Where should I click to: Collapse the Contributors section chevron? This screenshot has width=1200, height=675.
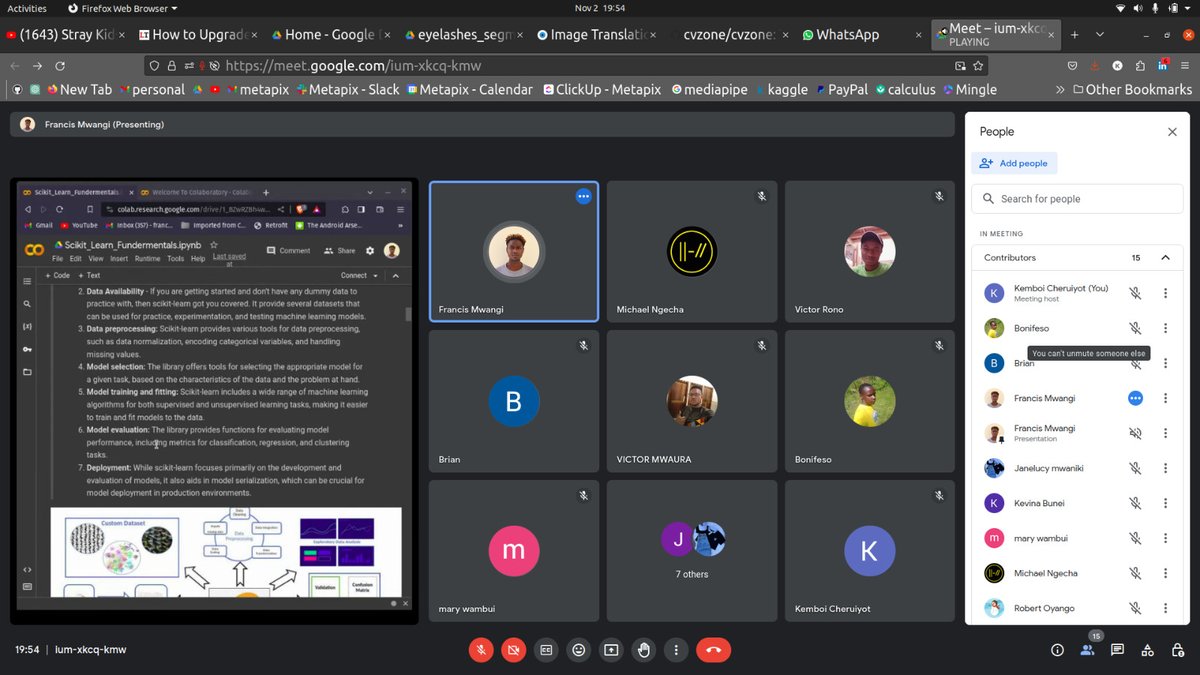click(x=1165, y=258)
